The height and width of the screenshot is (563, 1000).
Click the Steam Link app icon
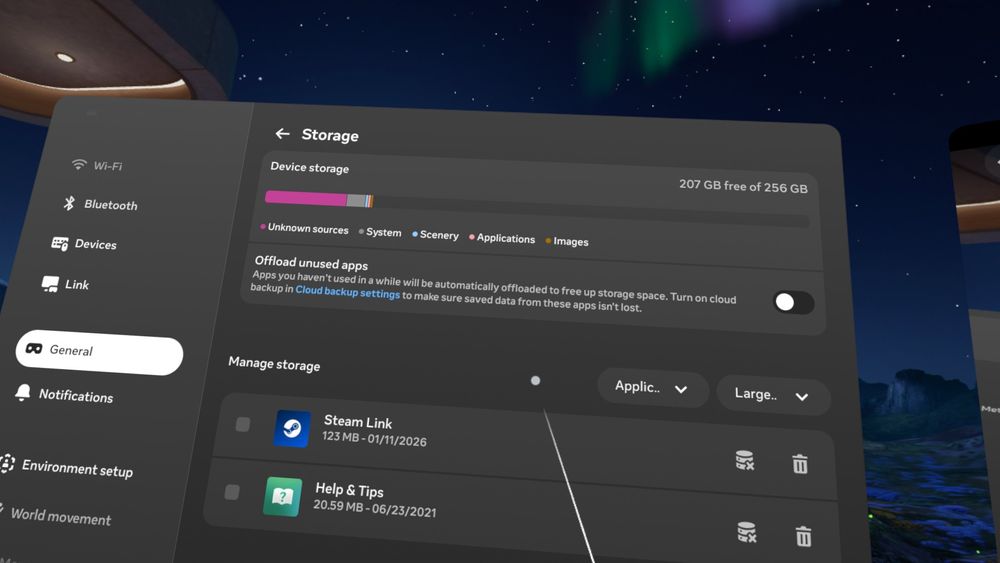[x=292, y=428]
